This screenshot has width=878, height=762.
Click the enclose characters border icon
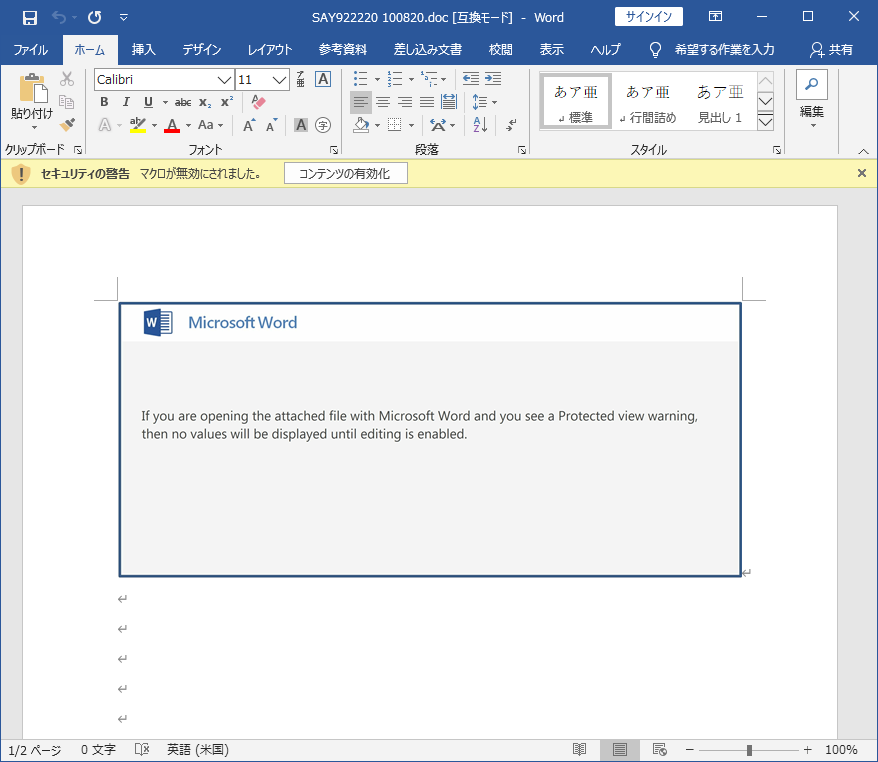pos(323,80)
